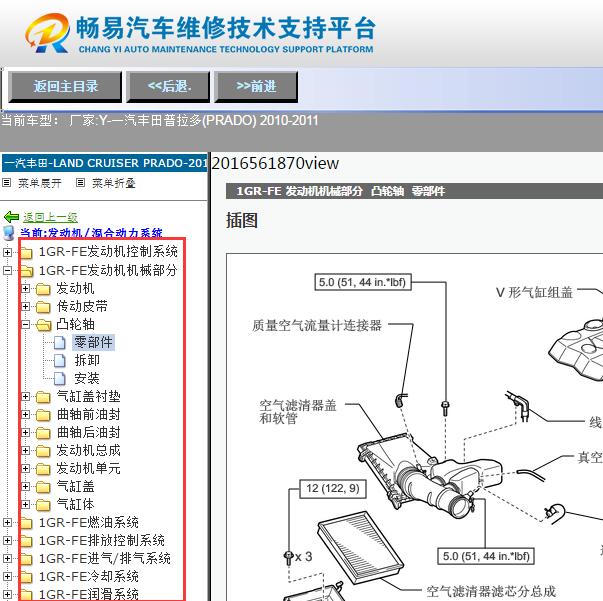This screenshot has height=601, width=603.
Task: Expand the 发动机 subfolder
Action: (x=25, y=288)
